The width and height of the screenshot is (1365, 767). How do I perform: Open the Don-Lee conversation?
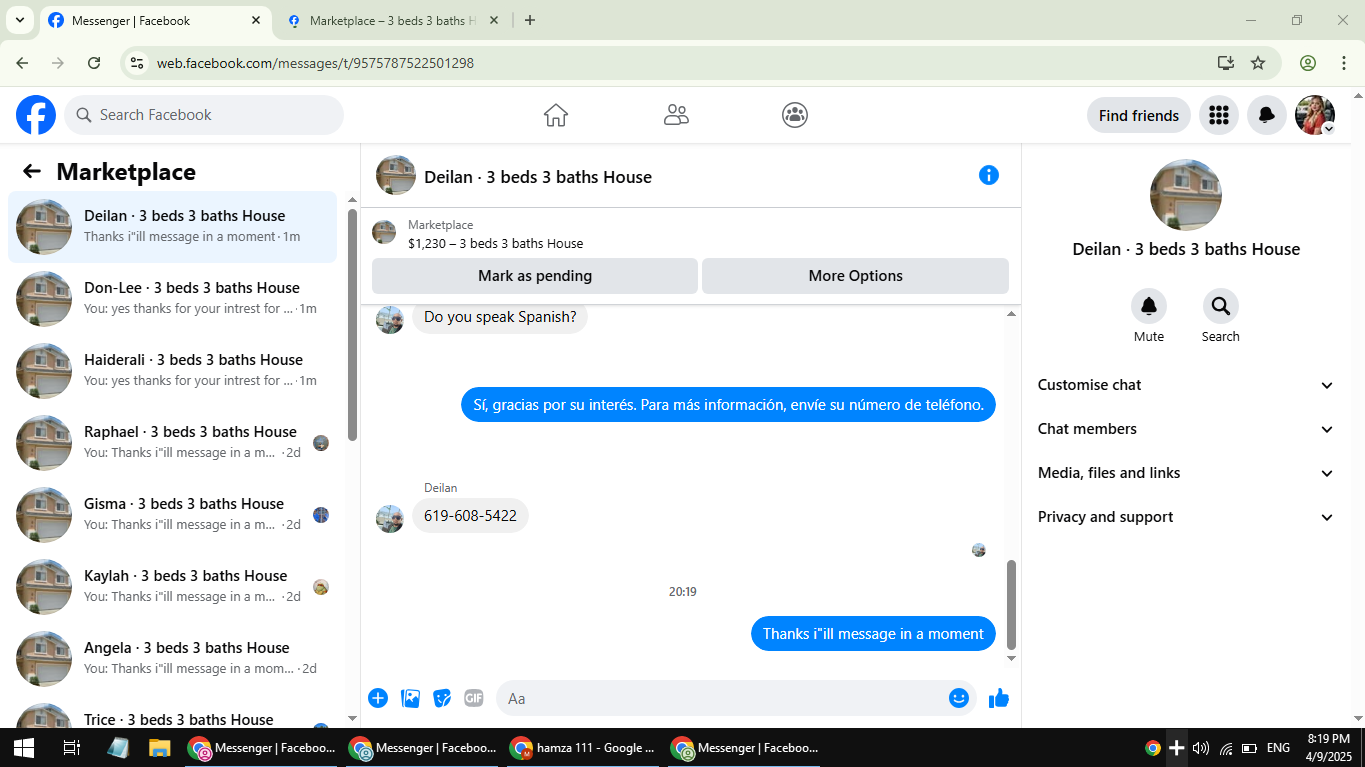[172, 298]
